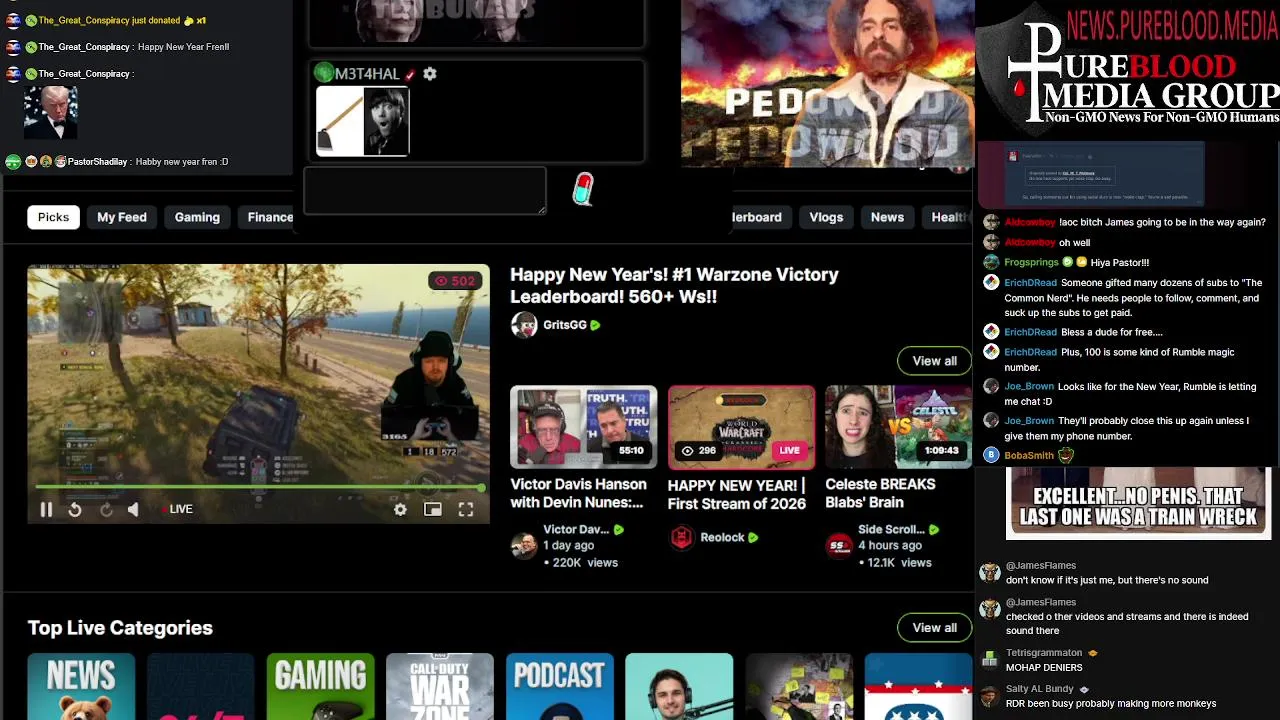
Task: Select the Vlogs tab
Action: tap(826, 217)
